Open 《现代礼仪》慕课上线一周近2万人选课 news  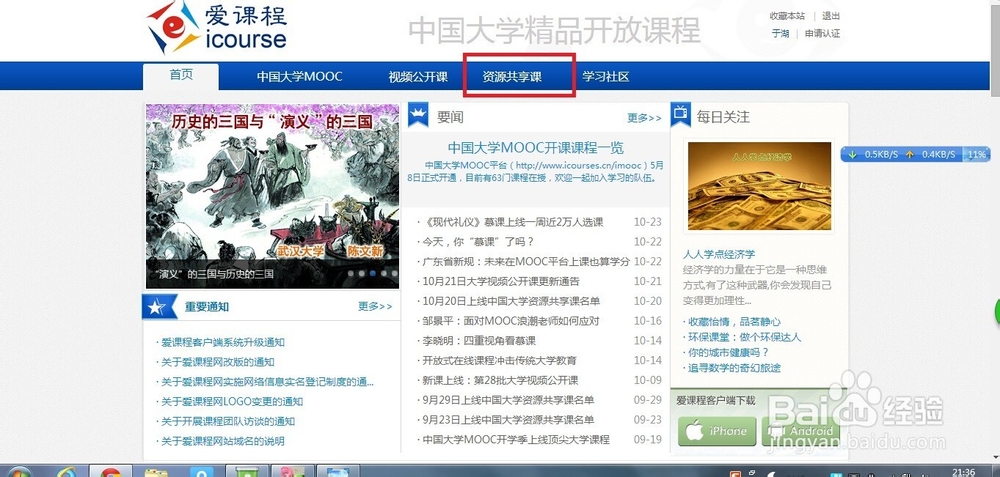tap(513, 222)
